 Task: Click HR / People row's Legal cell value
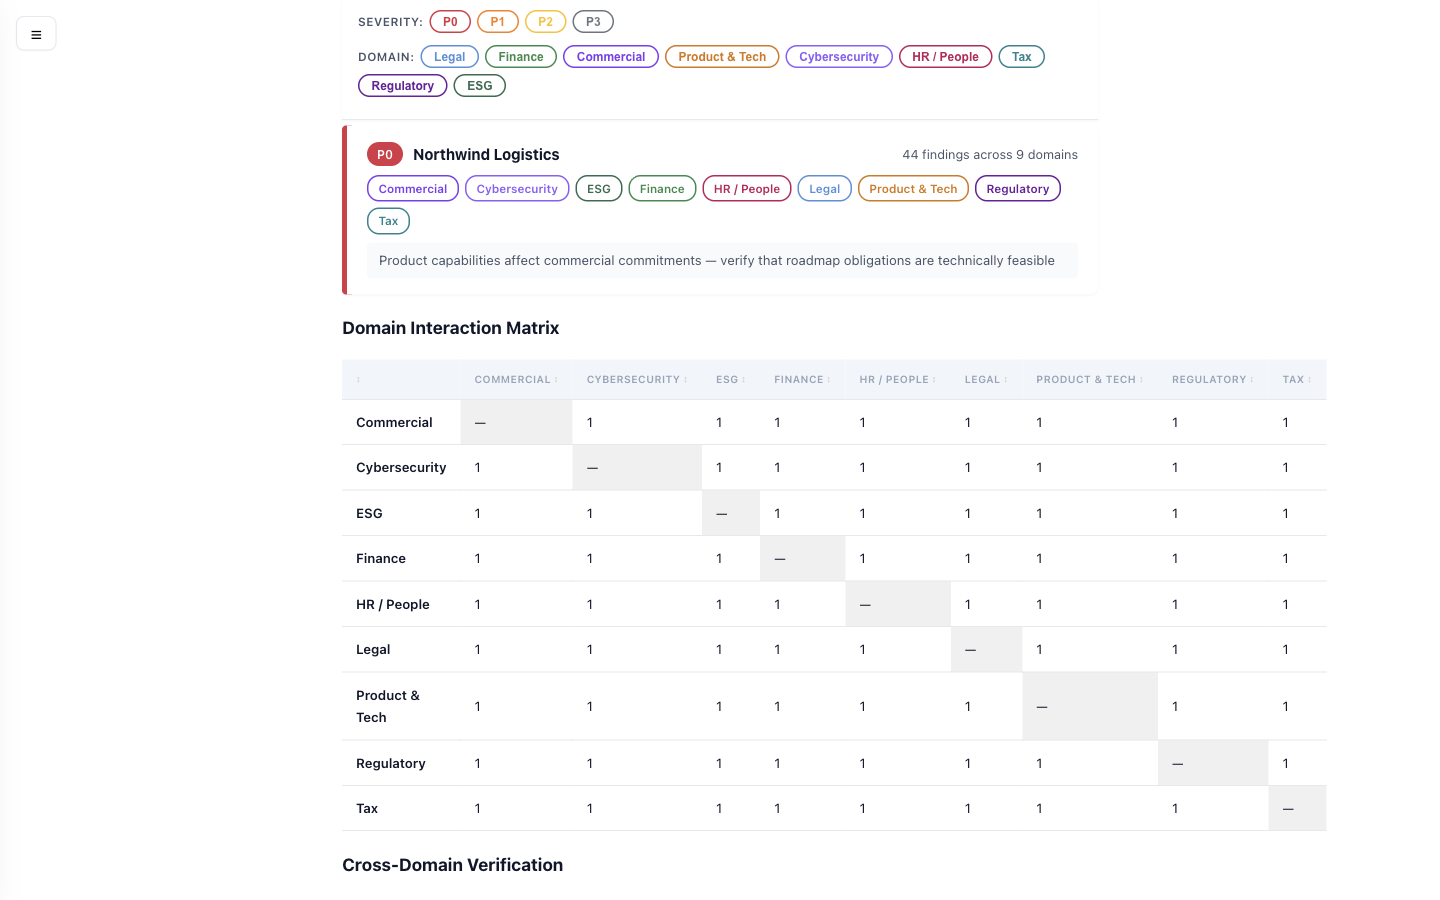click(x=968, y=605)
